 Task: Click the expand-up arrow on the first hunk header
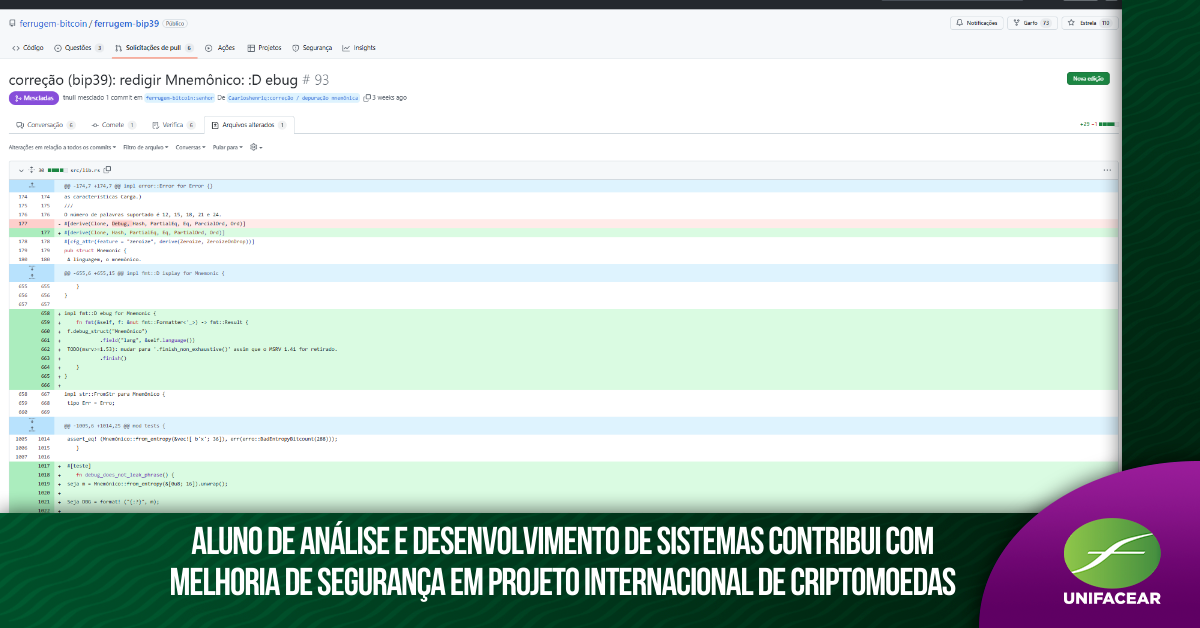click(x=31, y=186)
